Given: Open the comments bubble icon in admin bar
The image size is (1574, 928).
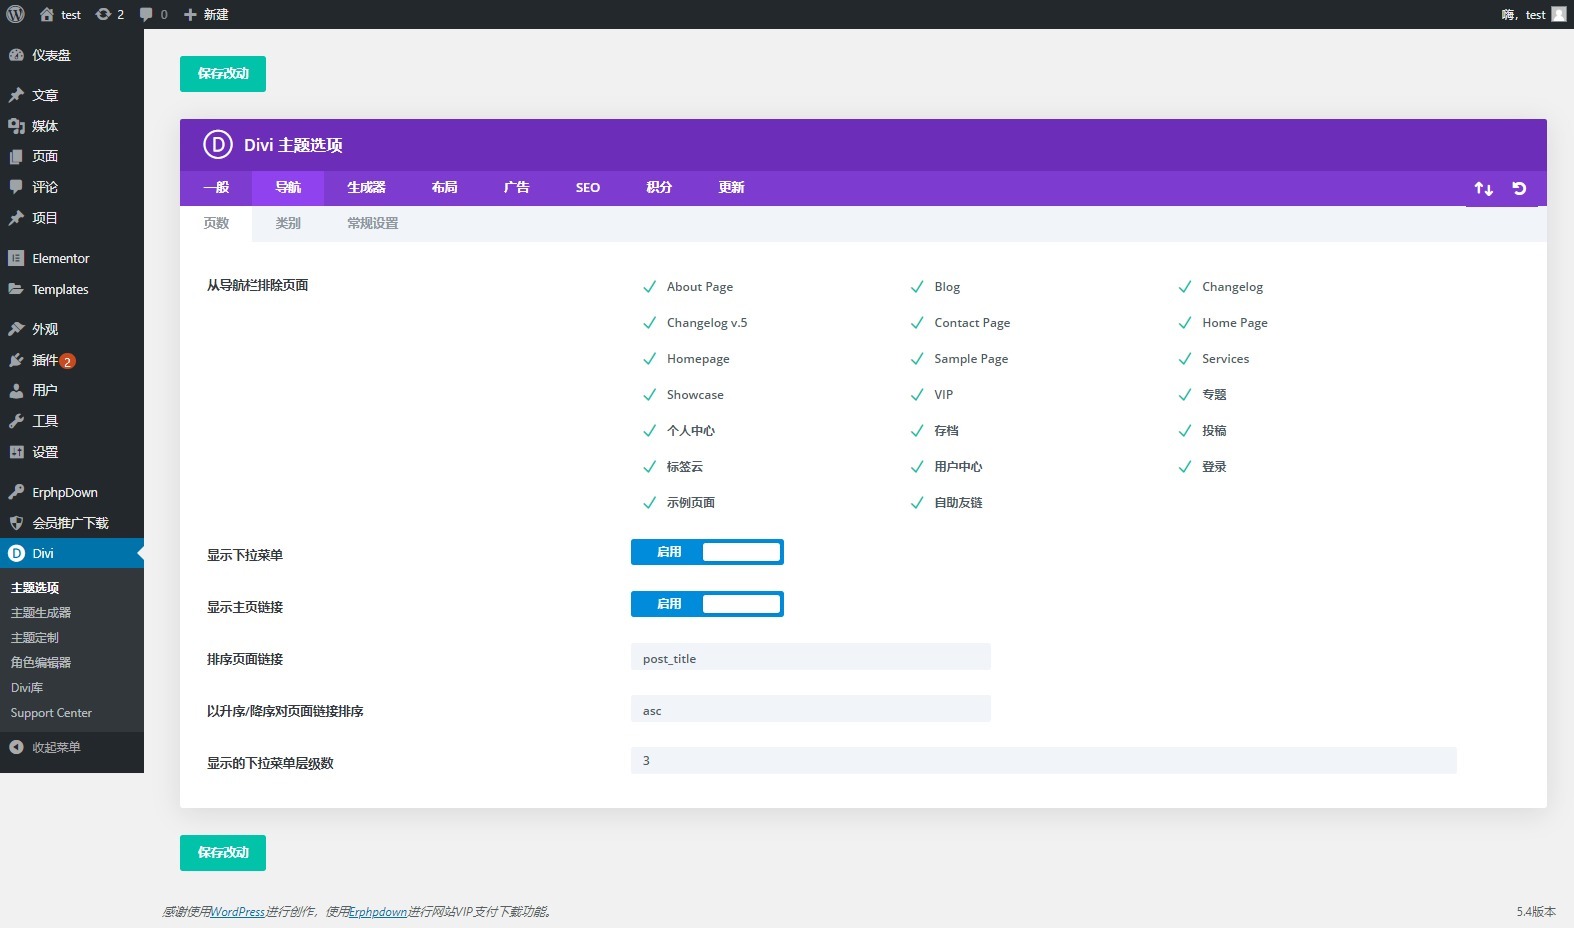Looking at the screenshot, I should (x=146, y=14).
